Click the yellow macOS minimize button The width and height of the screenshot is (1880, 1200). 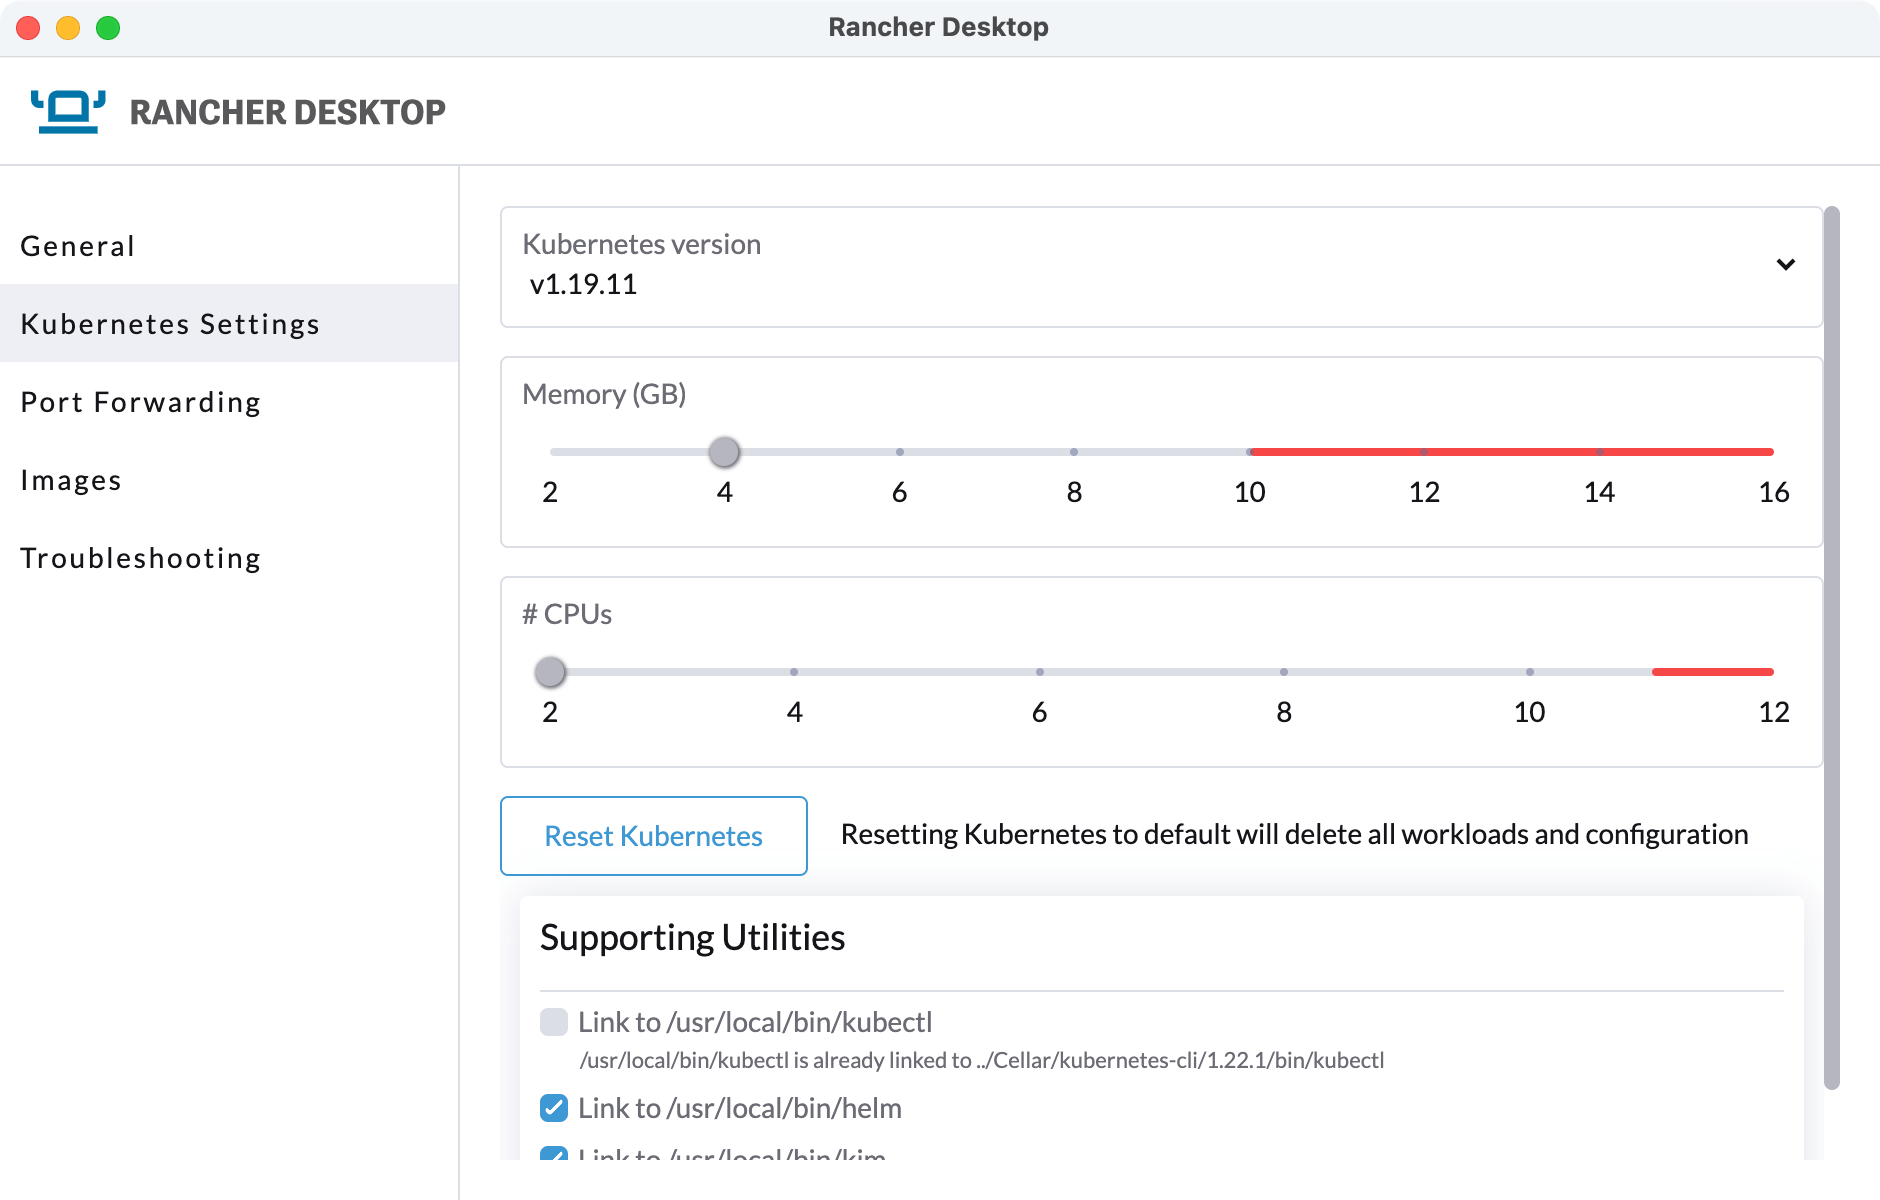click(68, 28)
